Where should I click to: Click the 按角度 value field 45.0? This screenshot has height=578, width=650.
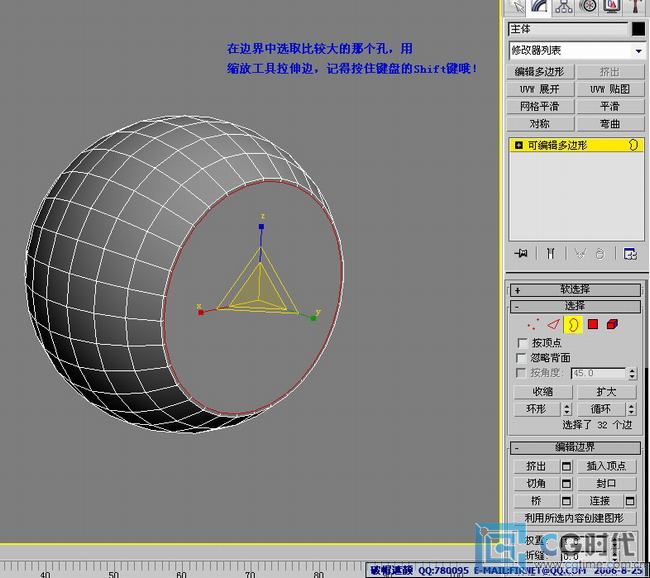[599, 373]
